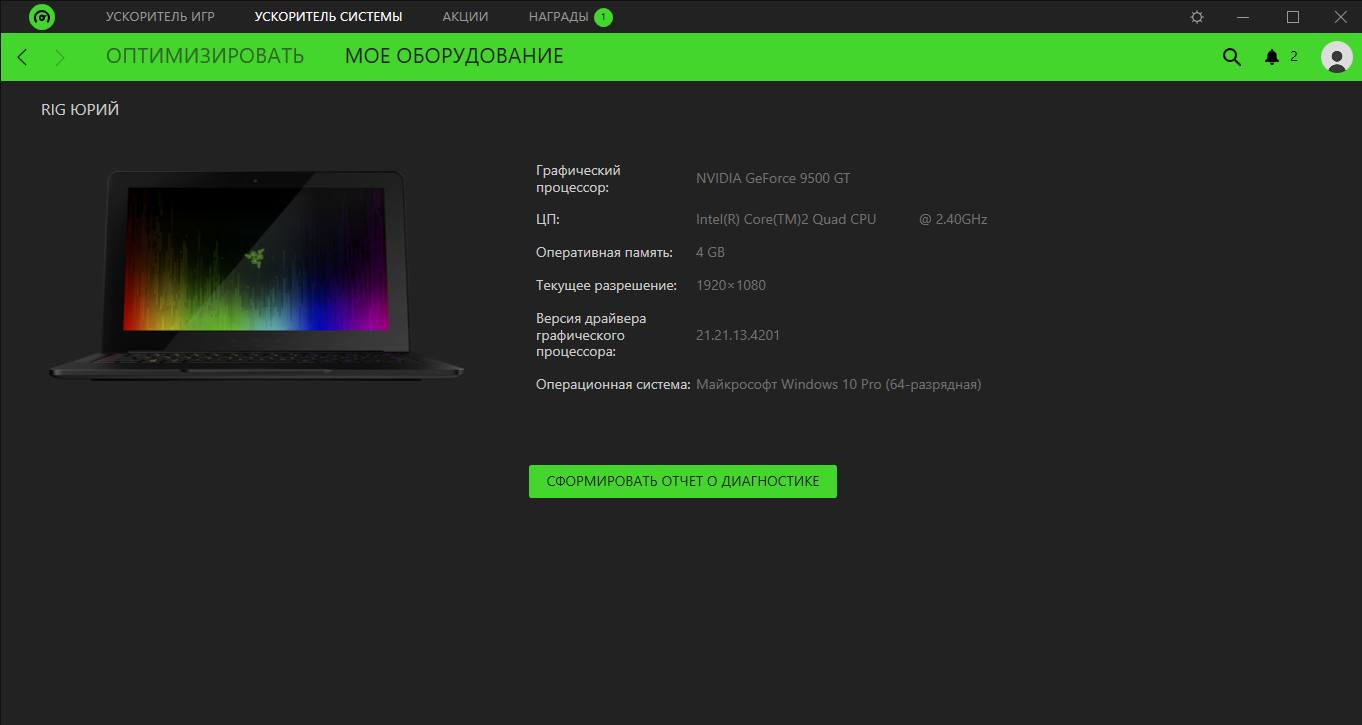The image size is (1362, 725).
Task: Click the ЦП label
Action: pos(548,219)
